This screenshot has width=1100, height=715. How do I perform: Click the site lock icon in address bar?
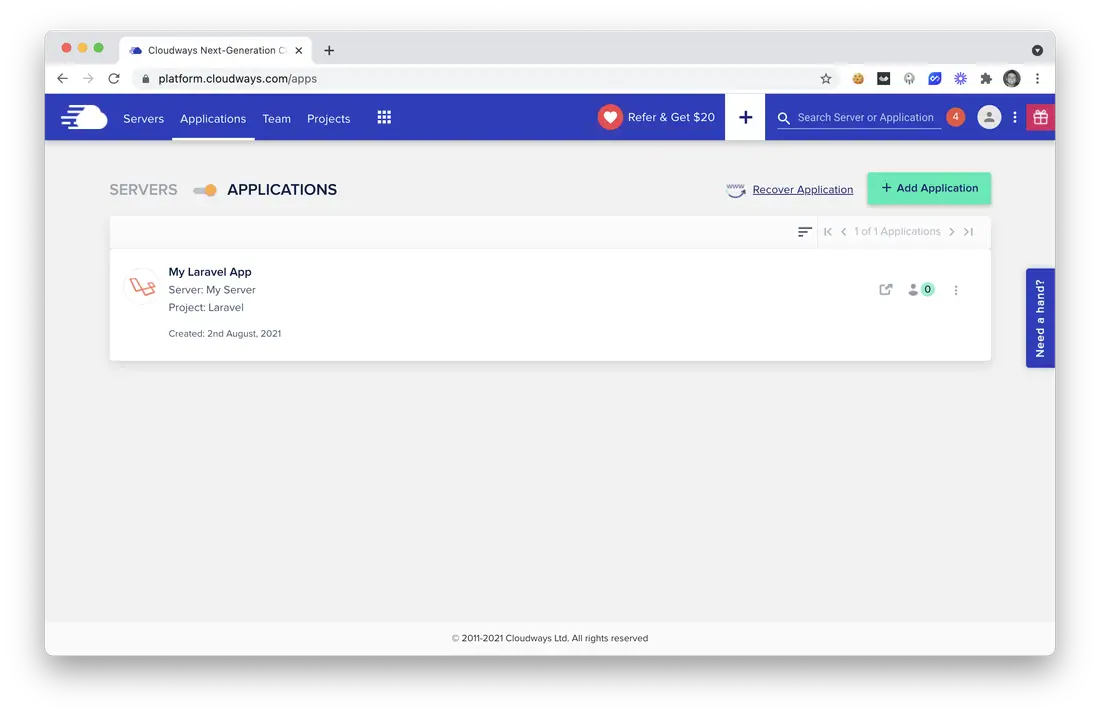click(x=145, y=79)
